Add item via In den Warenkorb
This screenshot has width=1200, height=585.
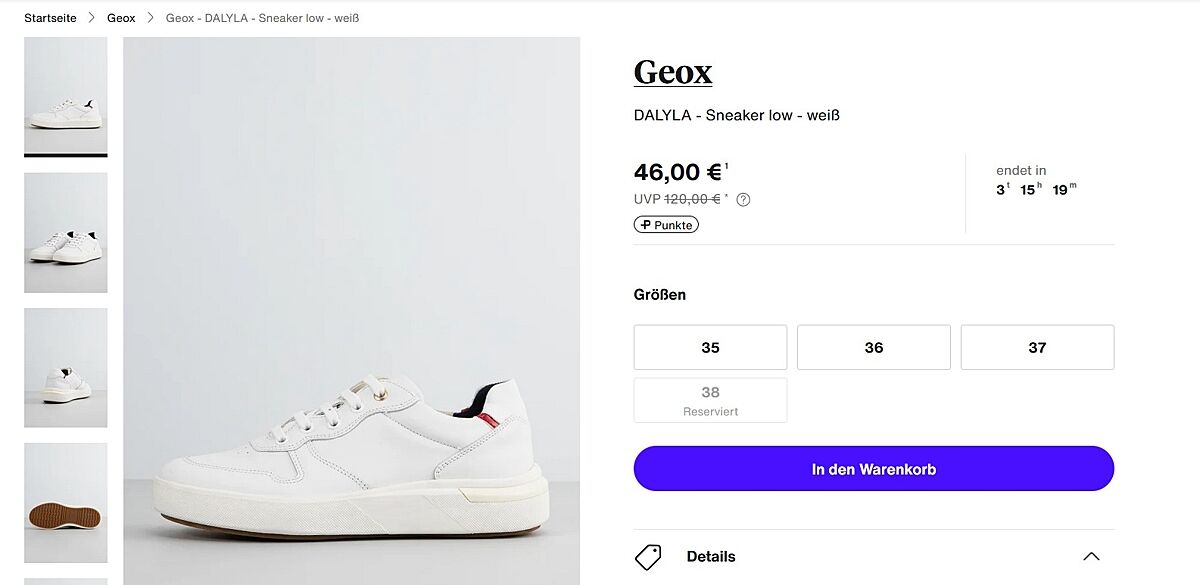click(873, 469)
